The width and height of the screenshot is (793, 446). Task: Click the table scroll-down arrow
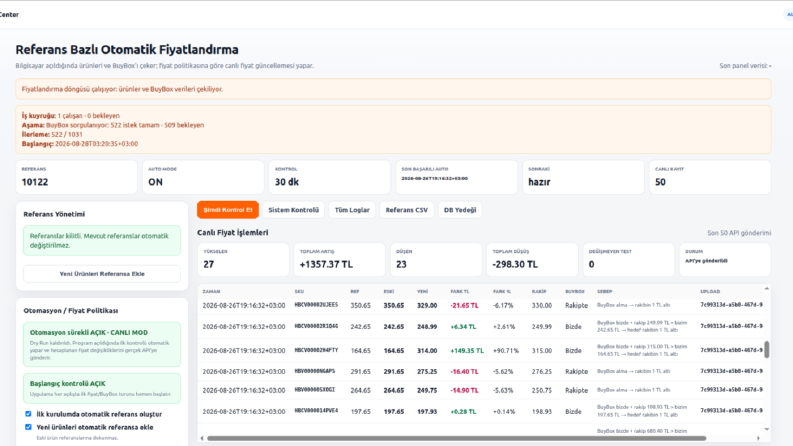[767, 429]
